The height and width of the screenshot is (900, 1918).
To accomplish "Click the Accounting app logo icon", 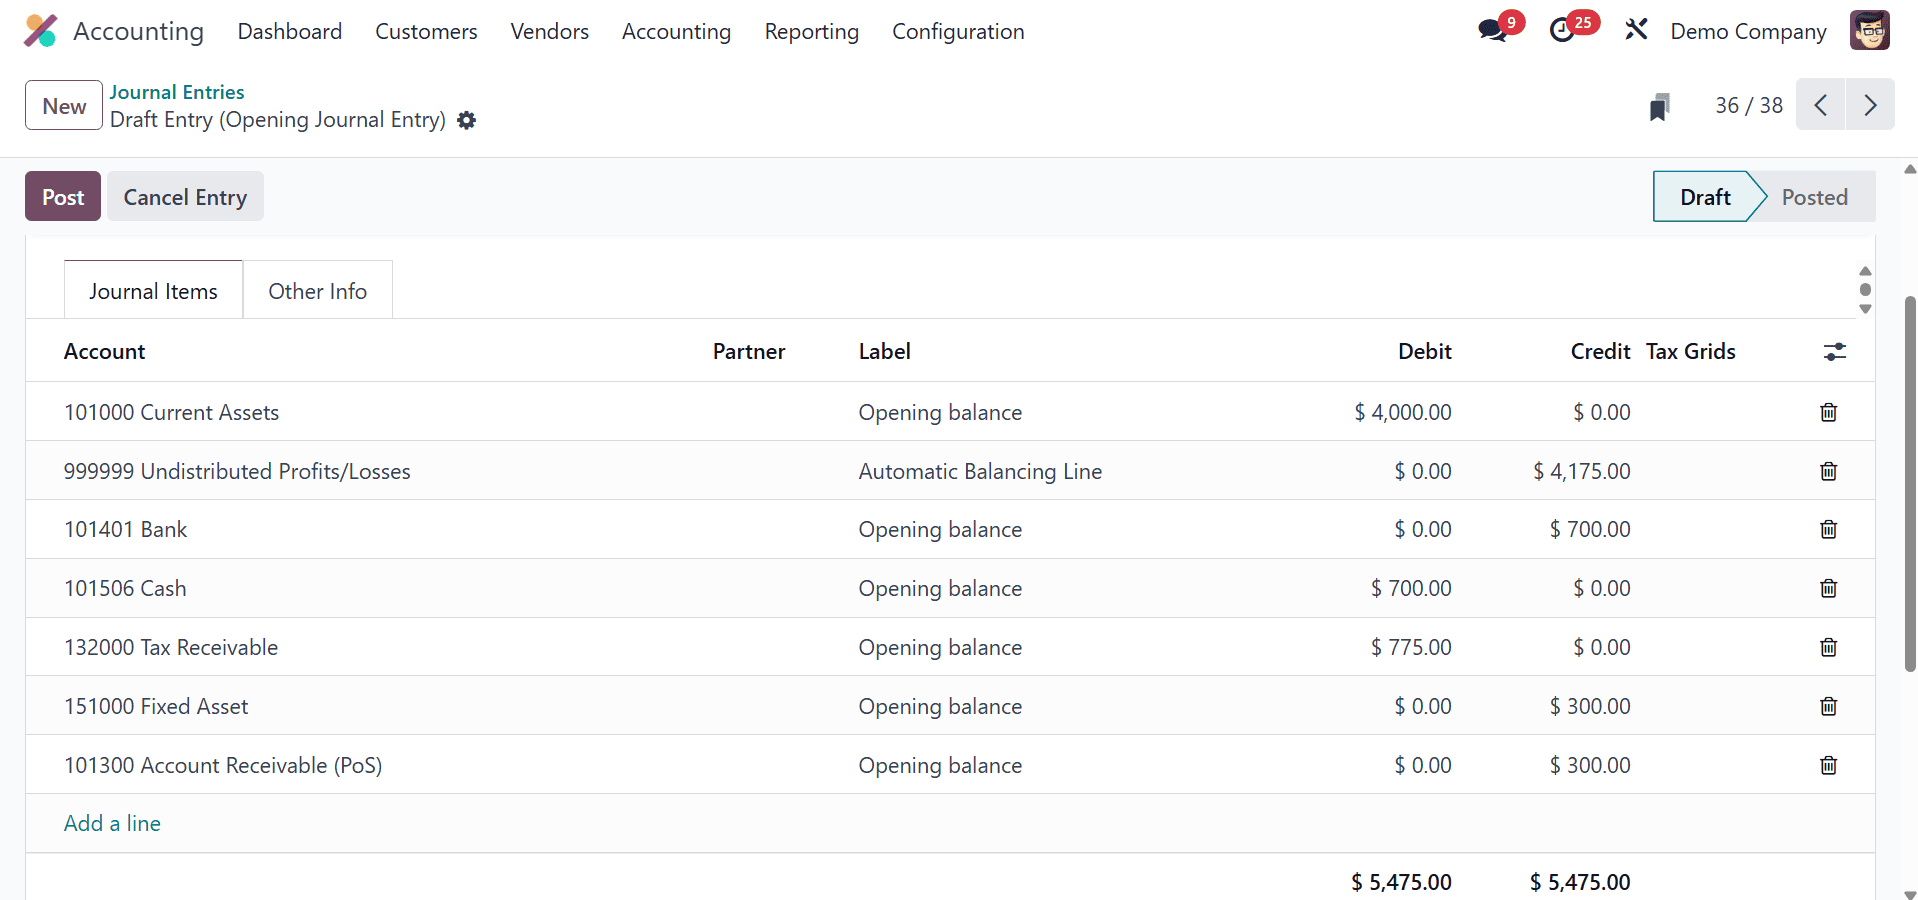I will (41, 31).
